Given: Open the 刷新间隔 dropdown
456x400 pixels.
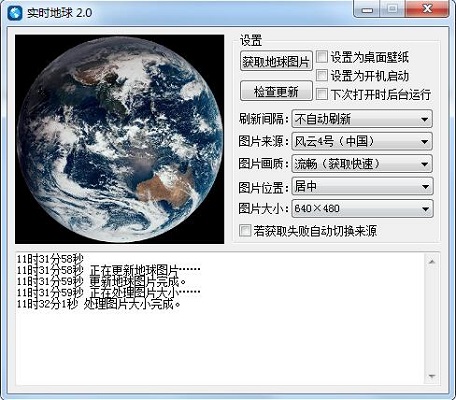Looking at the screenshot, I should (x=362, y=119).
